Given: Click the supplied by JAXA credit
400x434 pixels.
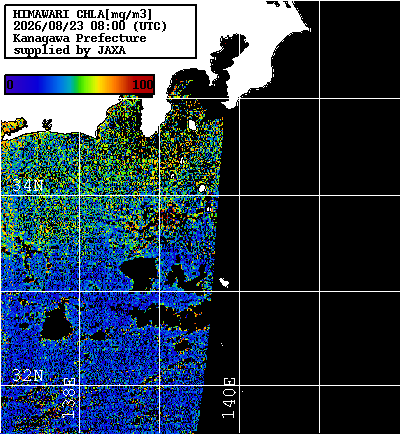Looking at the screenshot, I should point(69,50).
